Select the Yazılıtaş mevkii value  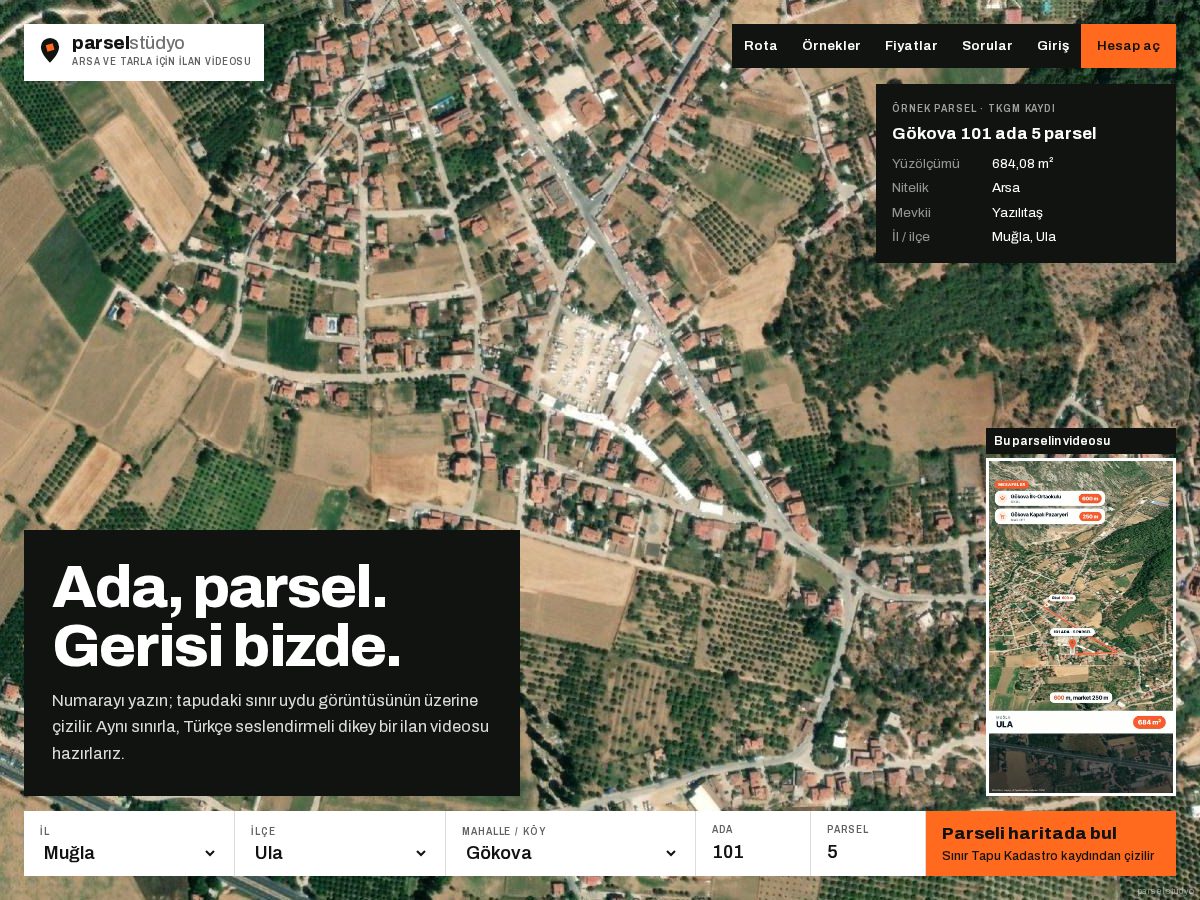[1017, 212]
